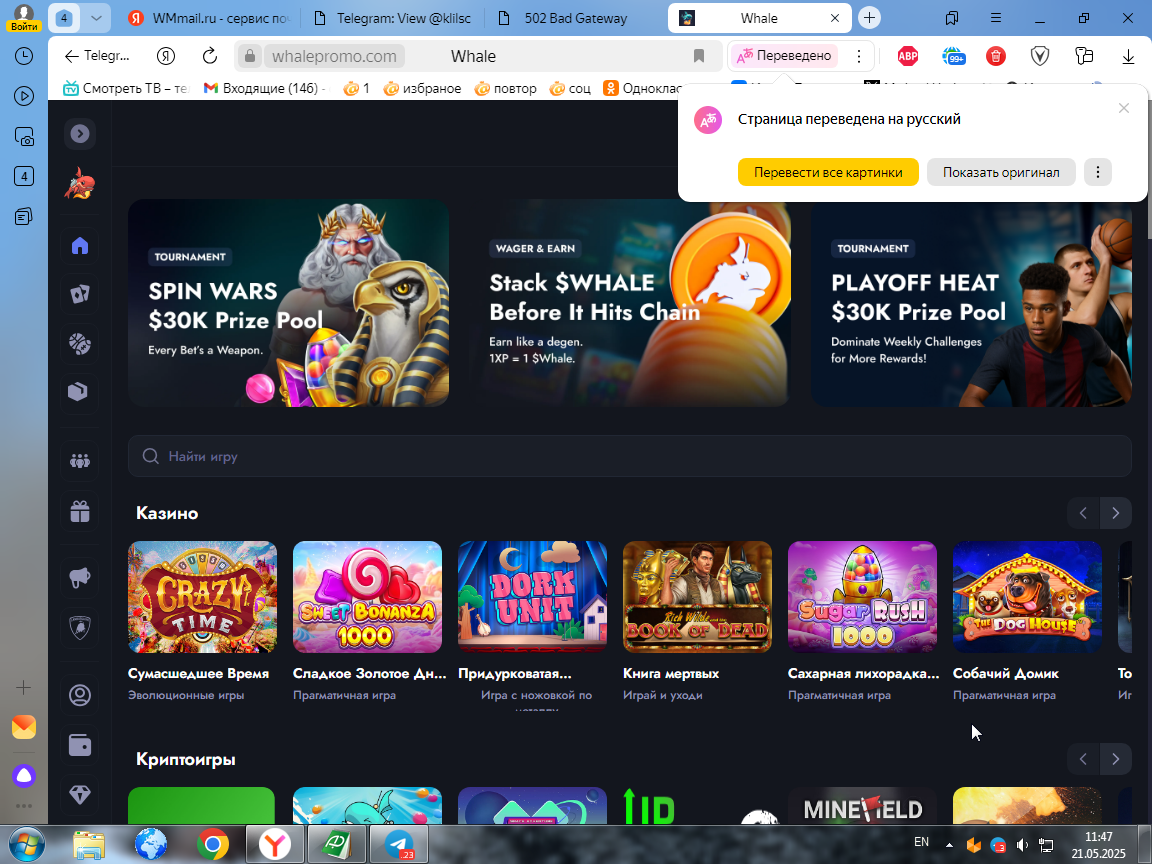The image size is (1152, 864).
Task: Open the Book of Dead game tile
Action: (x=697, y=597)
